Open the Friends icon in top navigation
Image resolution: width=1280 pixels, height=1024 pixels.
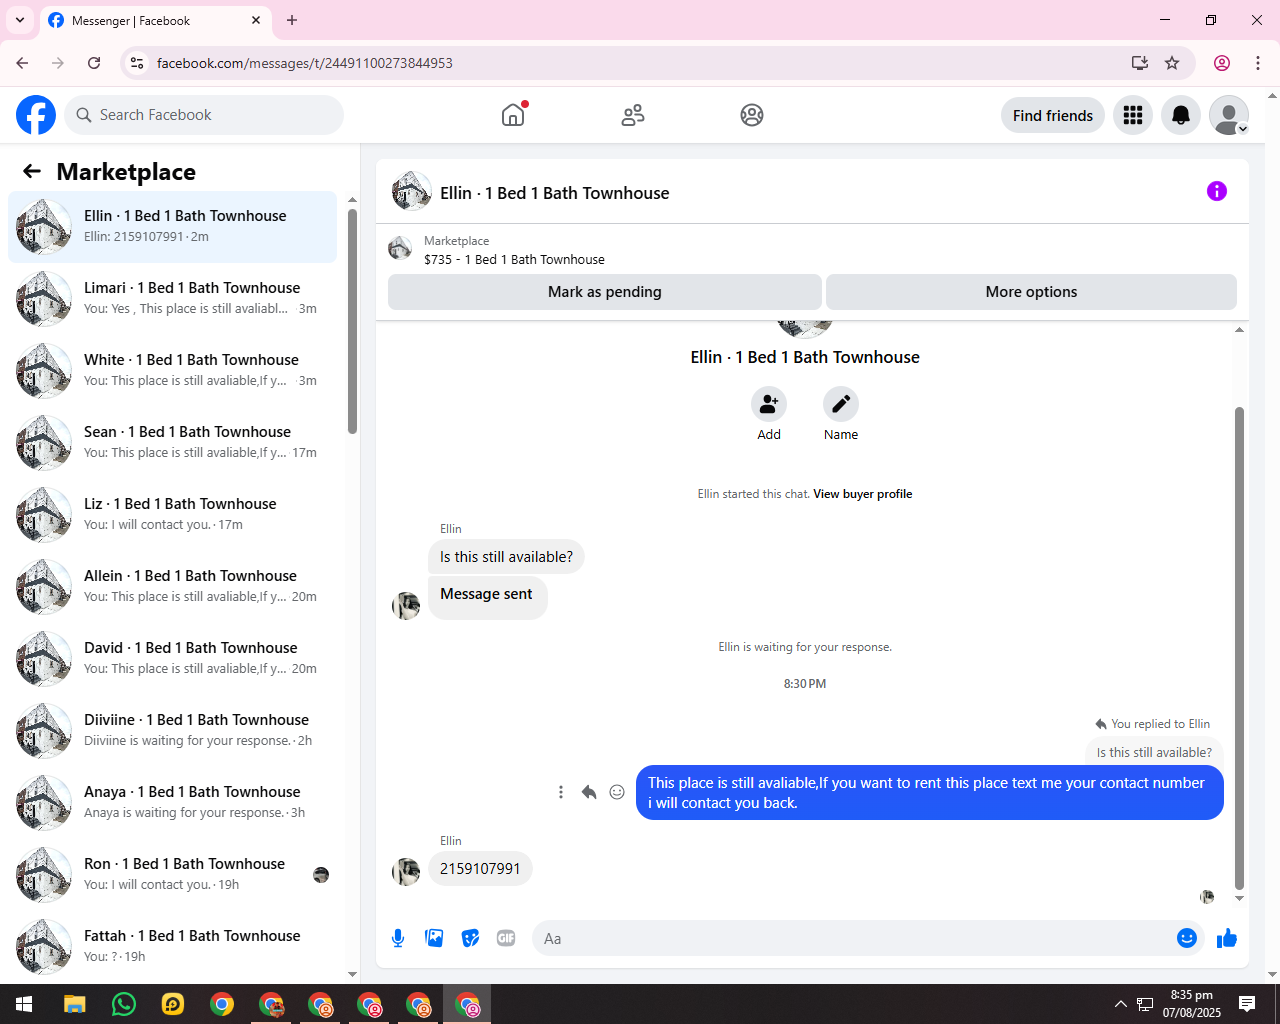(x=633, y=115)
